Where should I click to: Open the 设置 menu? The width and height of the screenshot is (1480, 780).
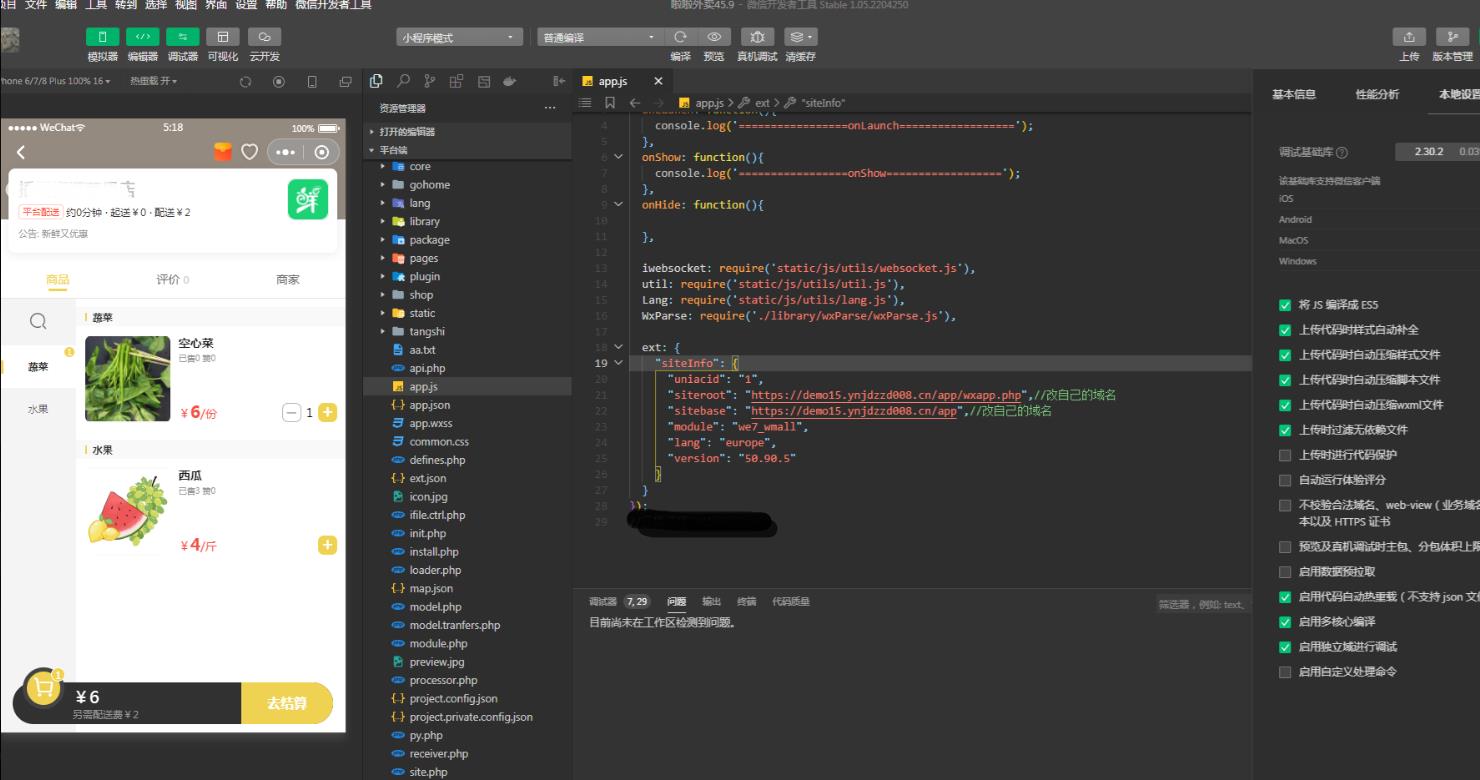246,5
